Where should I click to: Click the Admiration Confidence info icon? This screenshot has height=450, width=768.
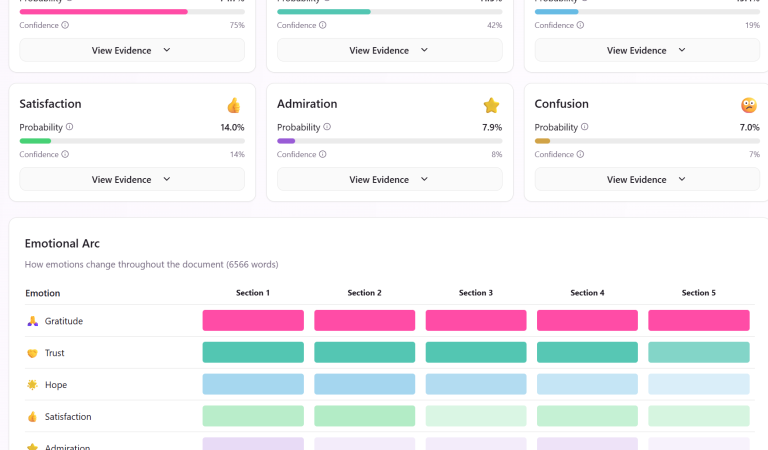click(x=323, y=154)
